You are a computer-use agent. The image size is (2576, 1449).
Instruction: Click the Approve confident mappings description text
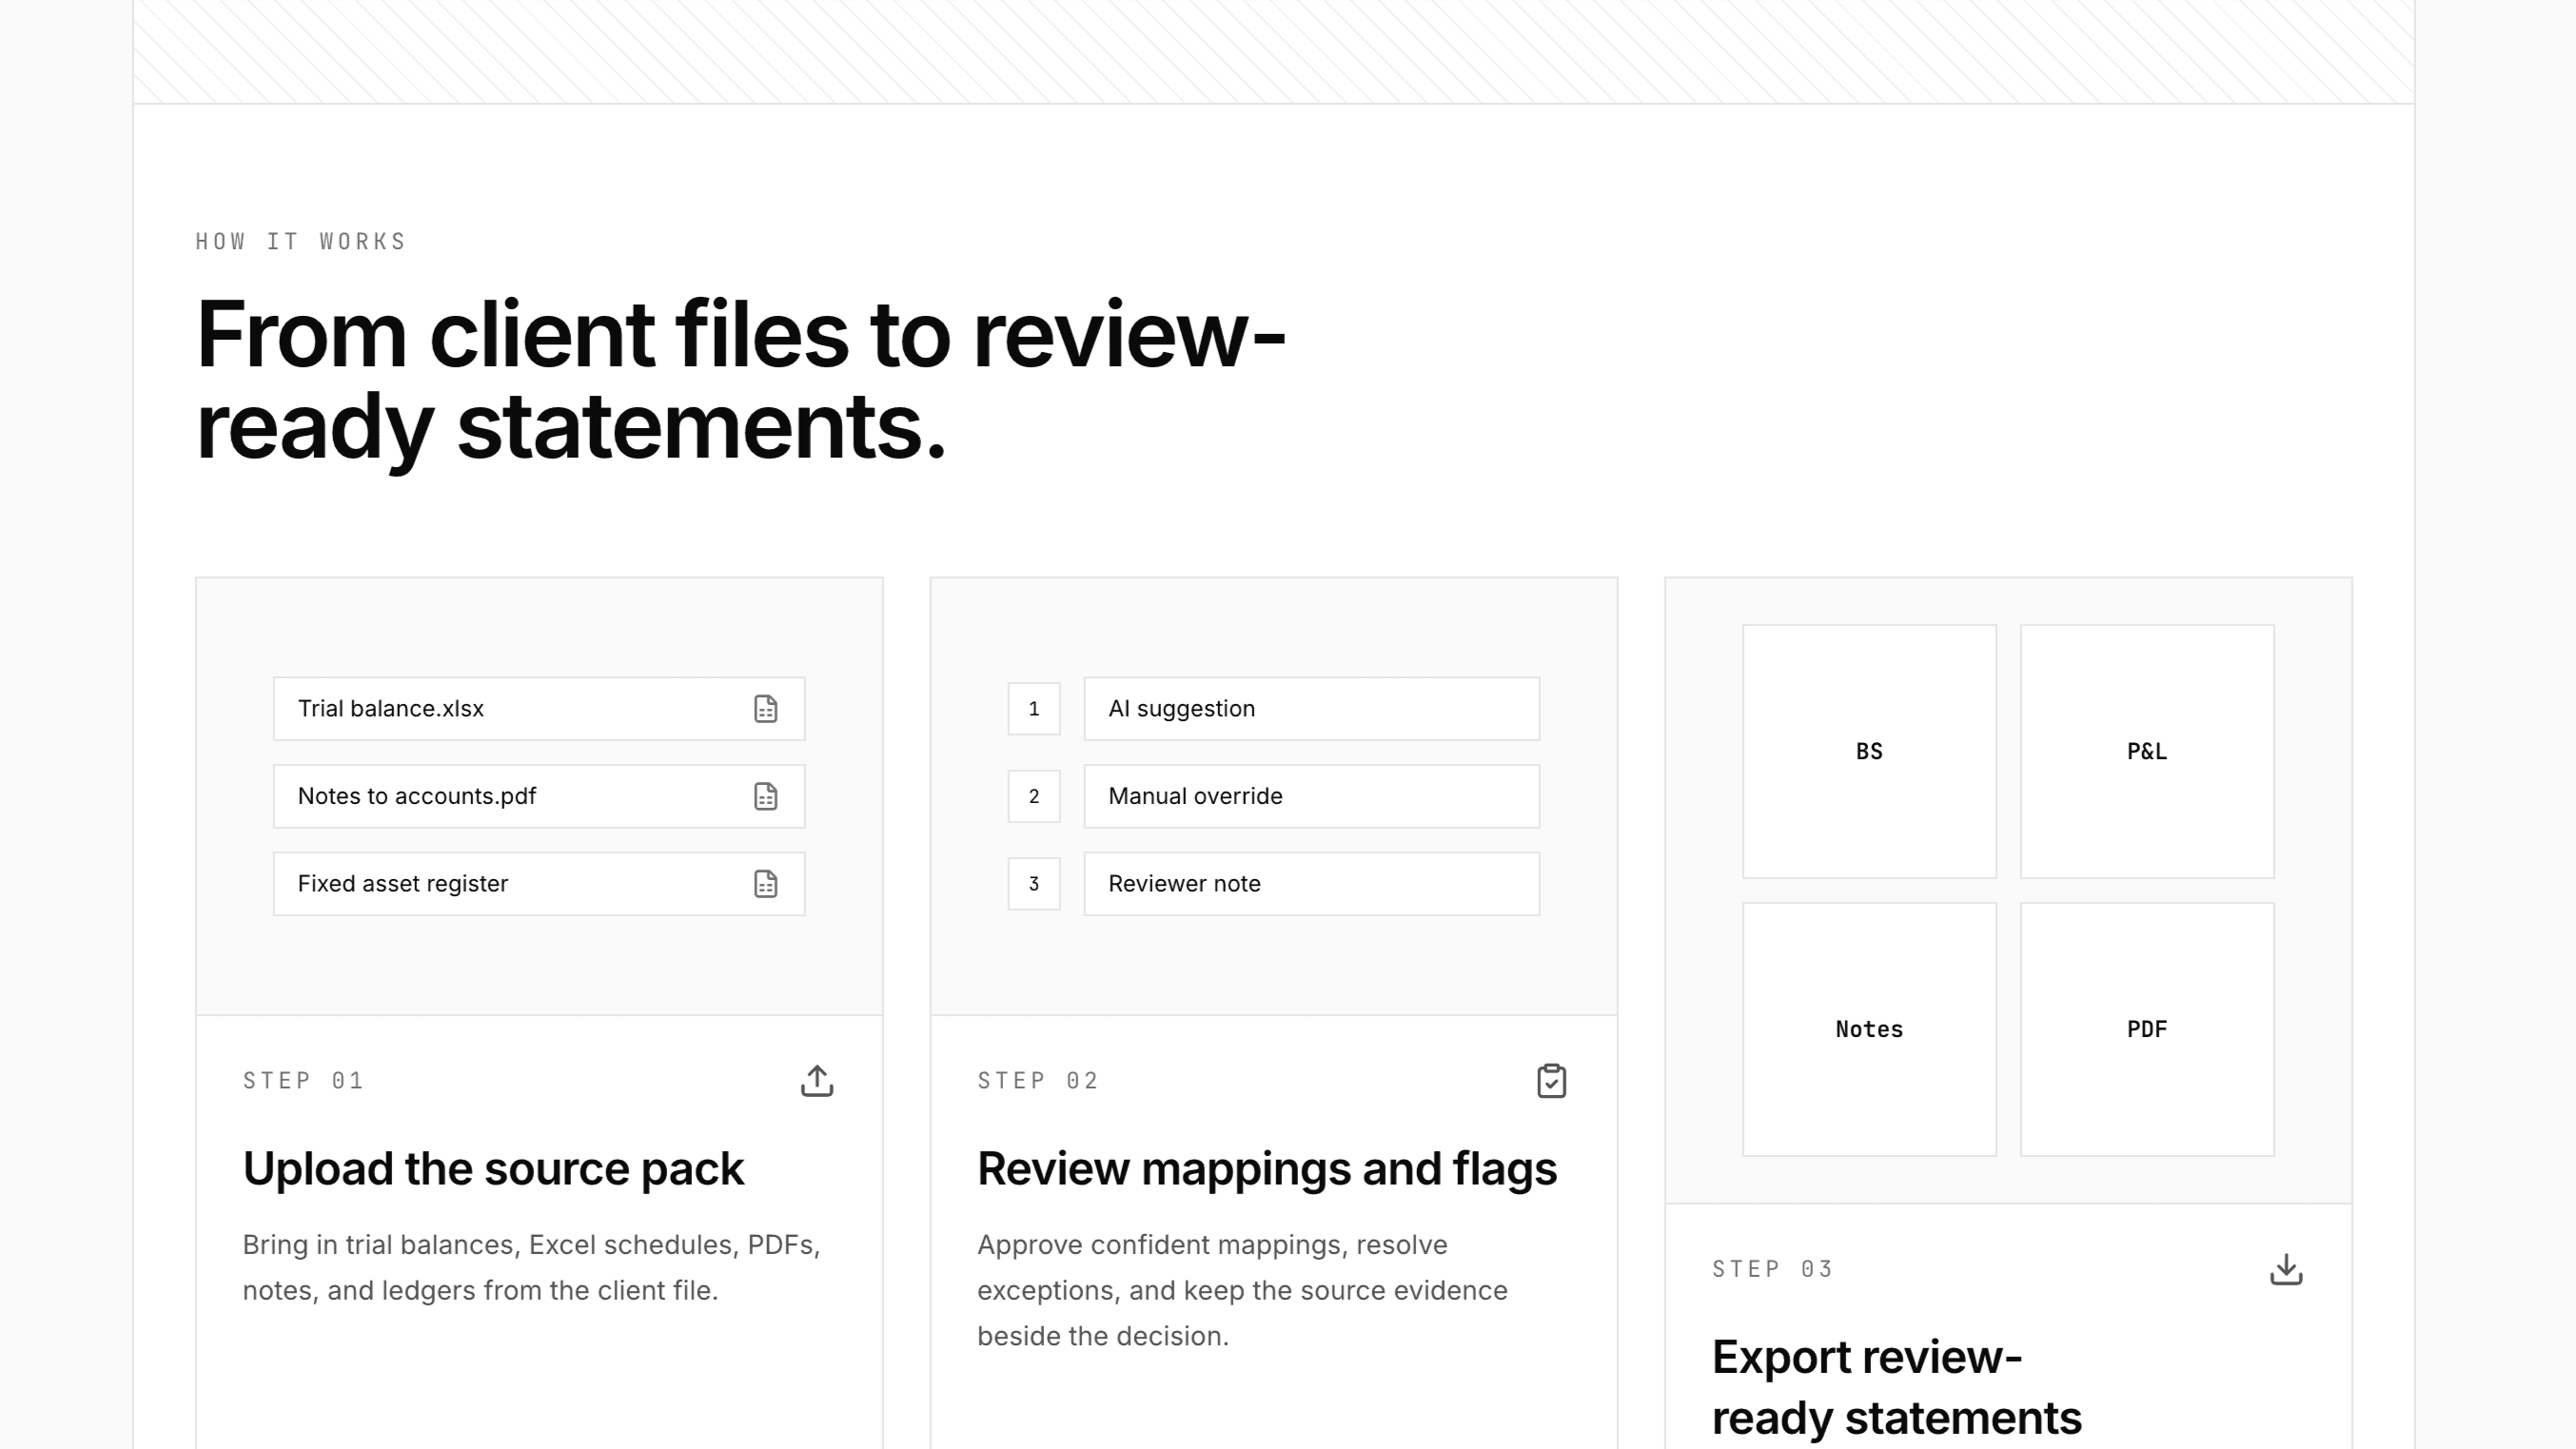click(1242, 1290)
